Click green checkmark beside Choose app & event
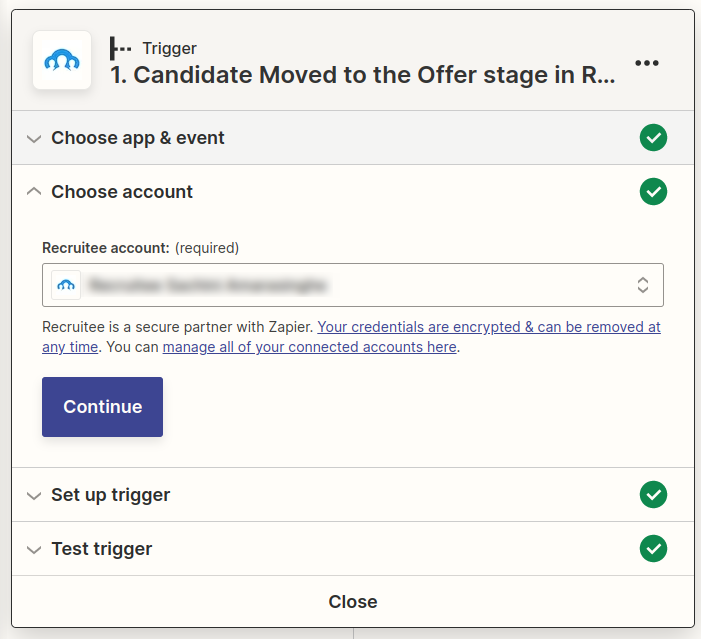Viewport: 701px width, 639px height. coord(653,138)
